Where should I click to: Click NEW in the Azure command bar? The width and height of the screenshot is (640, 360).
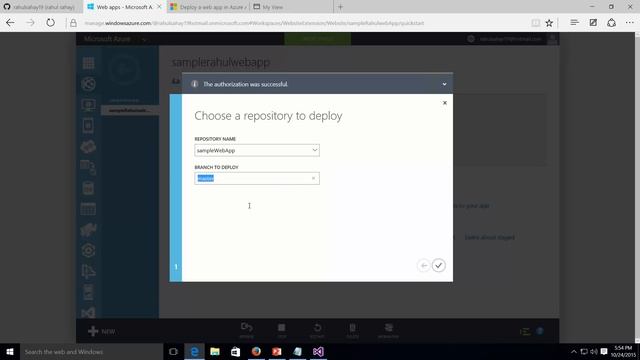[102, 331]
